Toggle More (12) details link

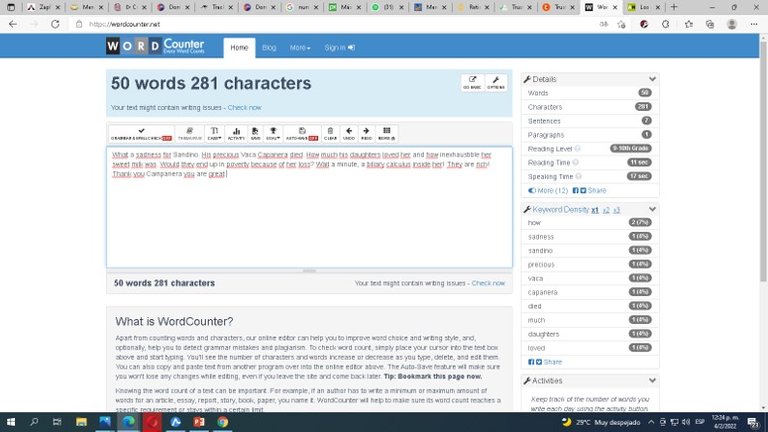click(548, 191)
